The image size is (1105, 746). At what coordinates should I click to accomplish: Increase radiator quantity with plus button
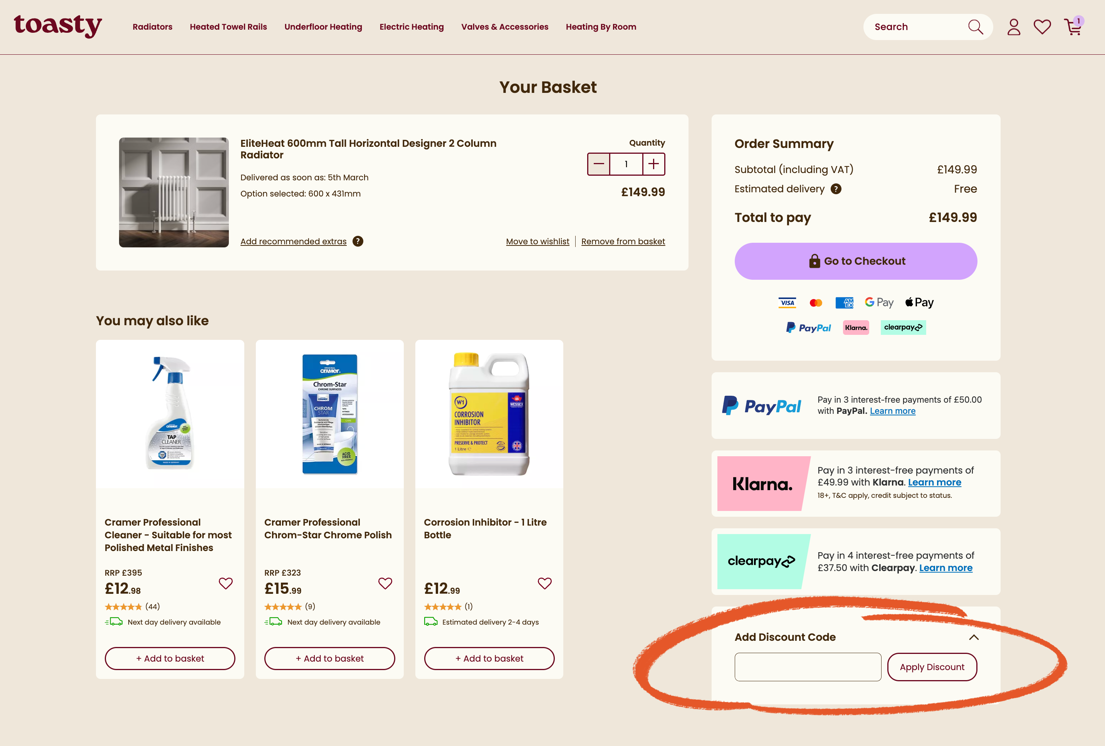coord(653,164)
